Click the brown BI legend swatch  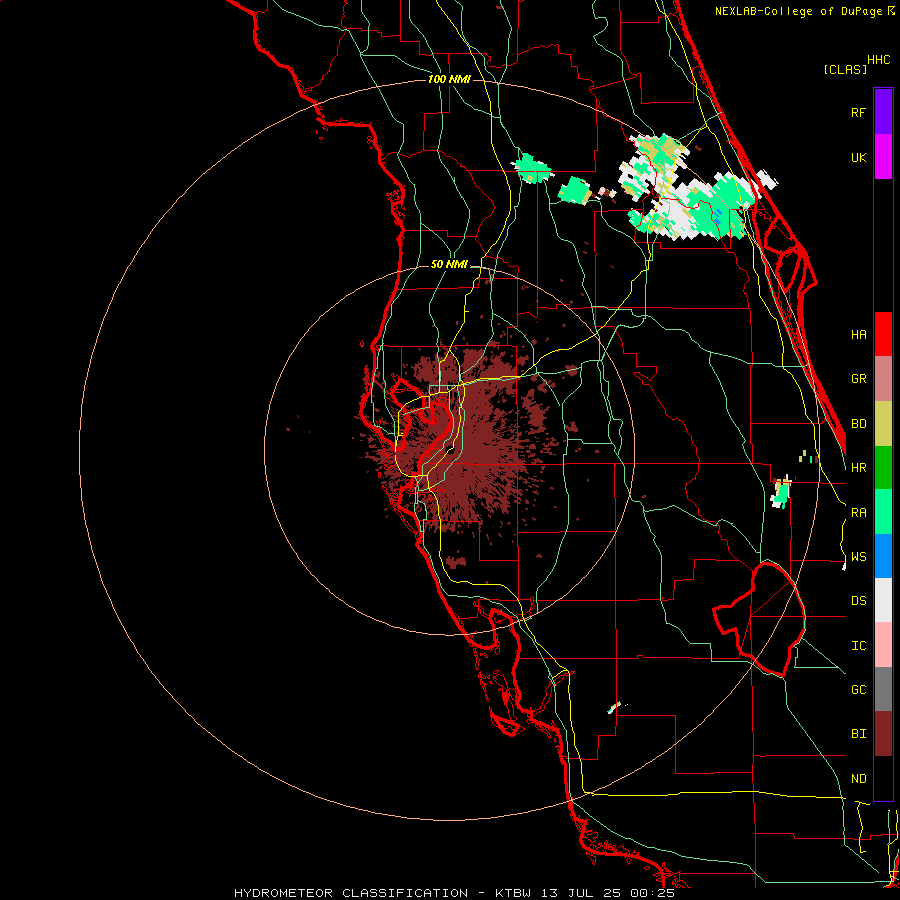[883, 734]
